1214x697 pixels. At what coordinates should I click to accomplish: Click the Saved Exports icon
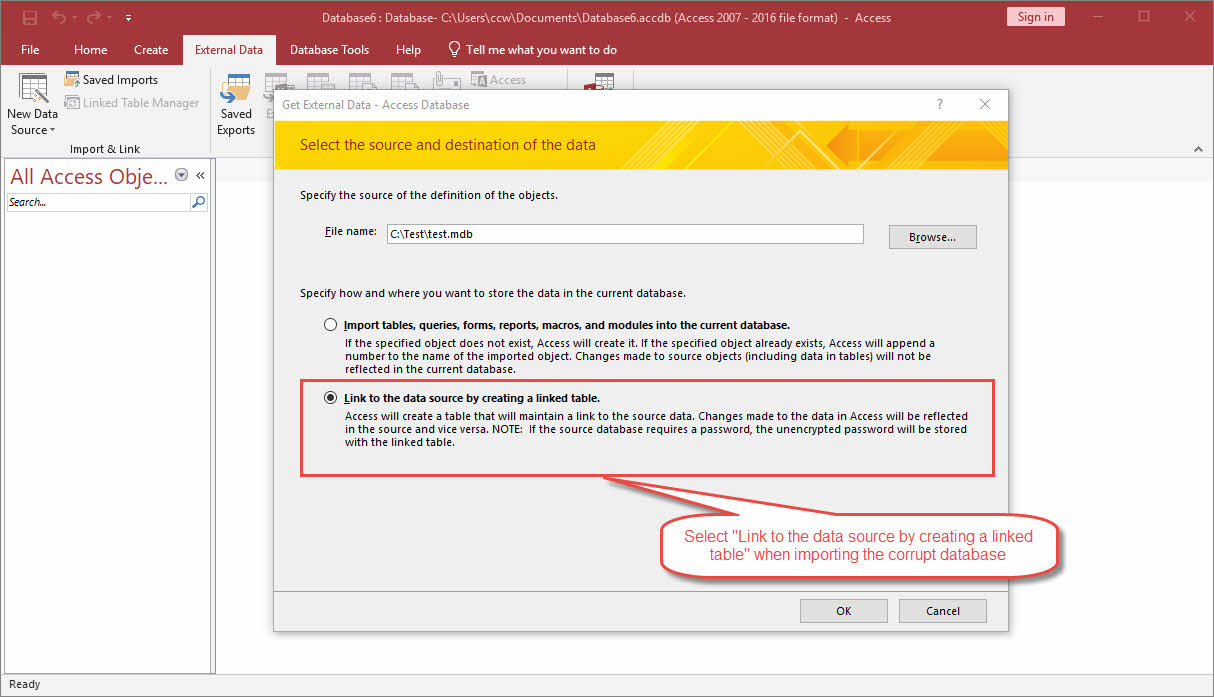click(236, 90)
